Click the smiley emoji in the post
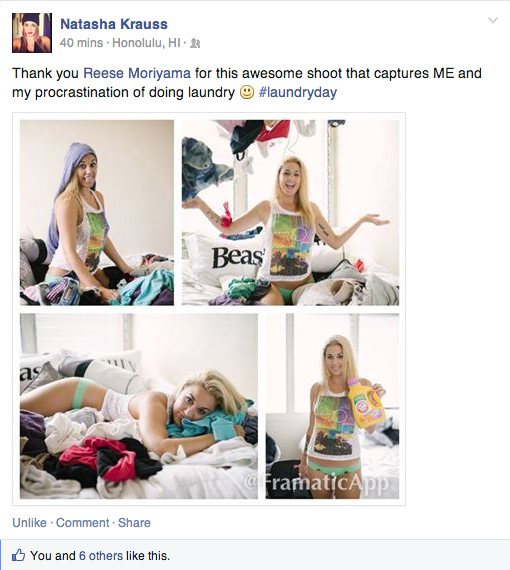The height and width of the screenshot is (570, 510). (x=247, y=92)
